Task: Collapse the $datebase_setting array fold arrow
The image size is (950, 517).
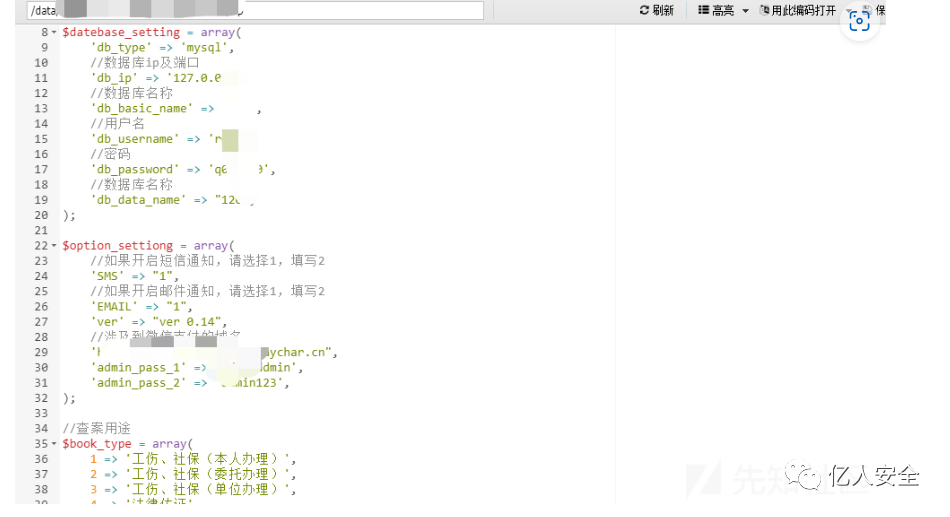Action: (x=54, y=32)
